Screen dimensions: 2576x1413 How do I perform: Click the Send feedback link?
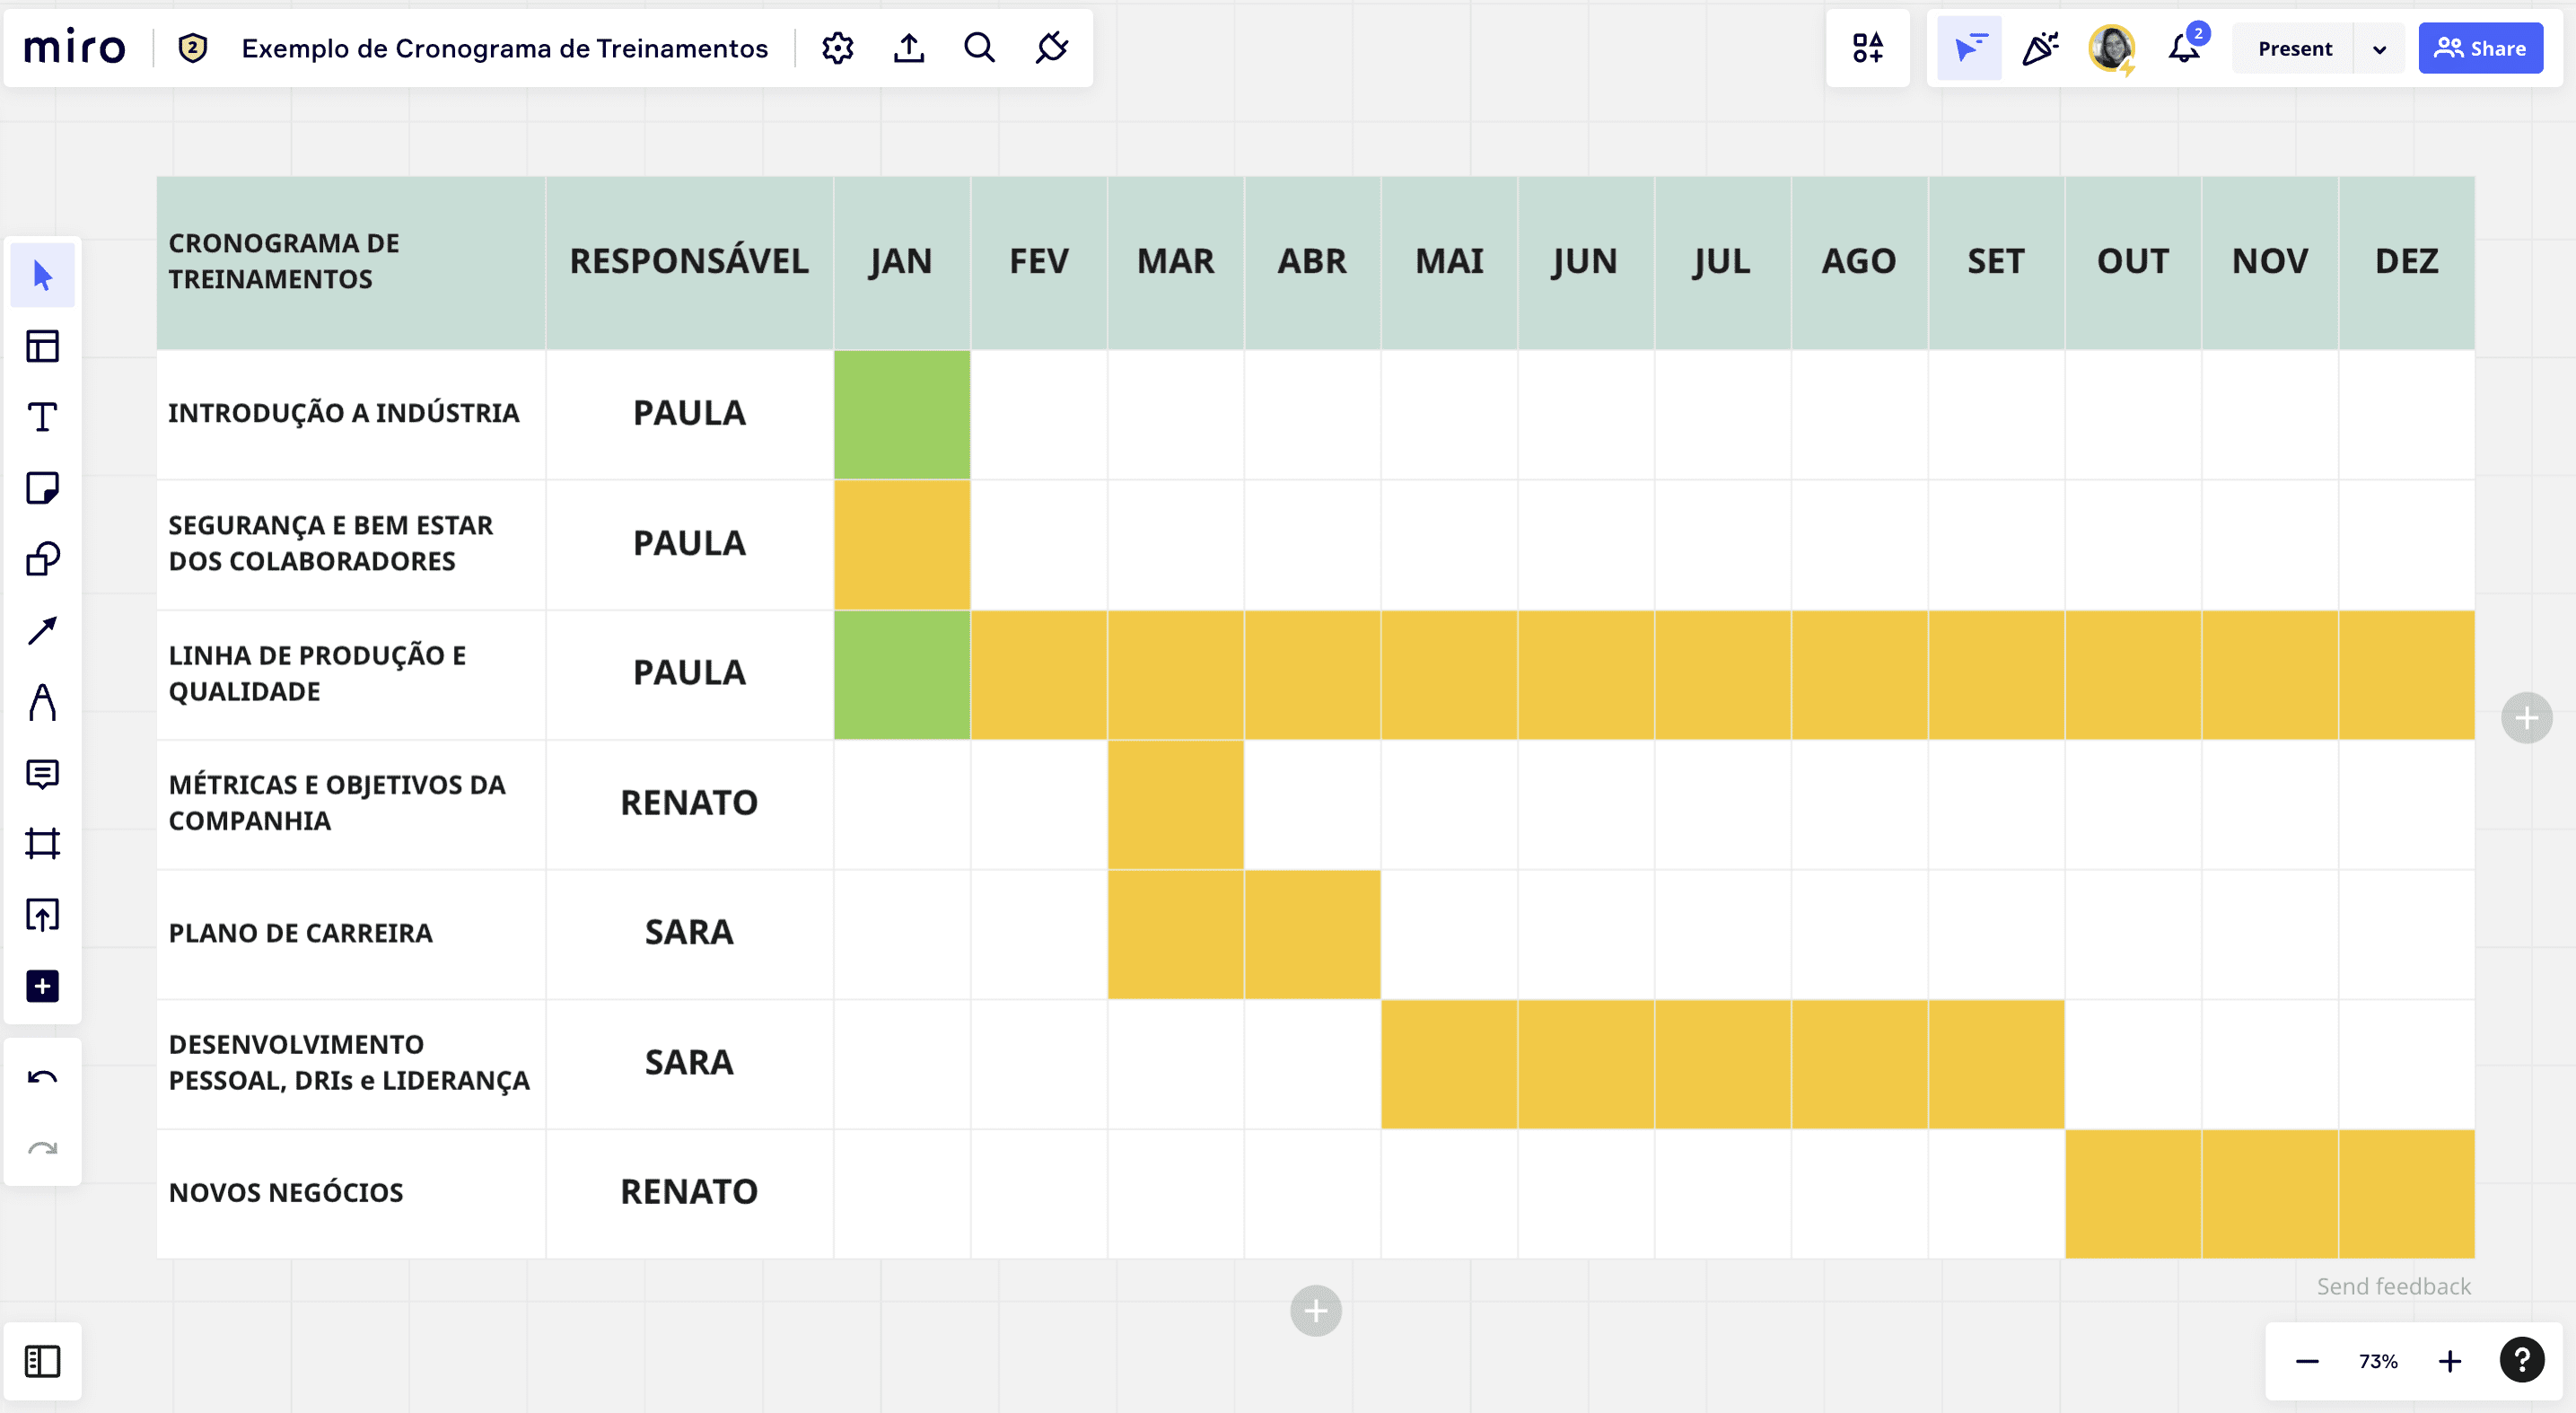pyautogui.click(x=2393, y=1286)
